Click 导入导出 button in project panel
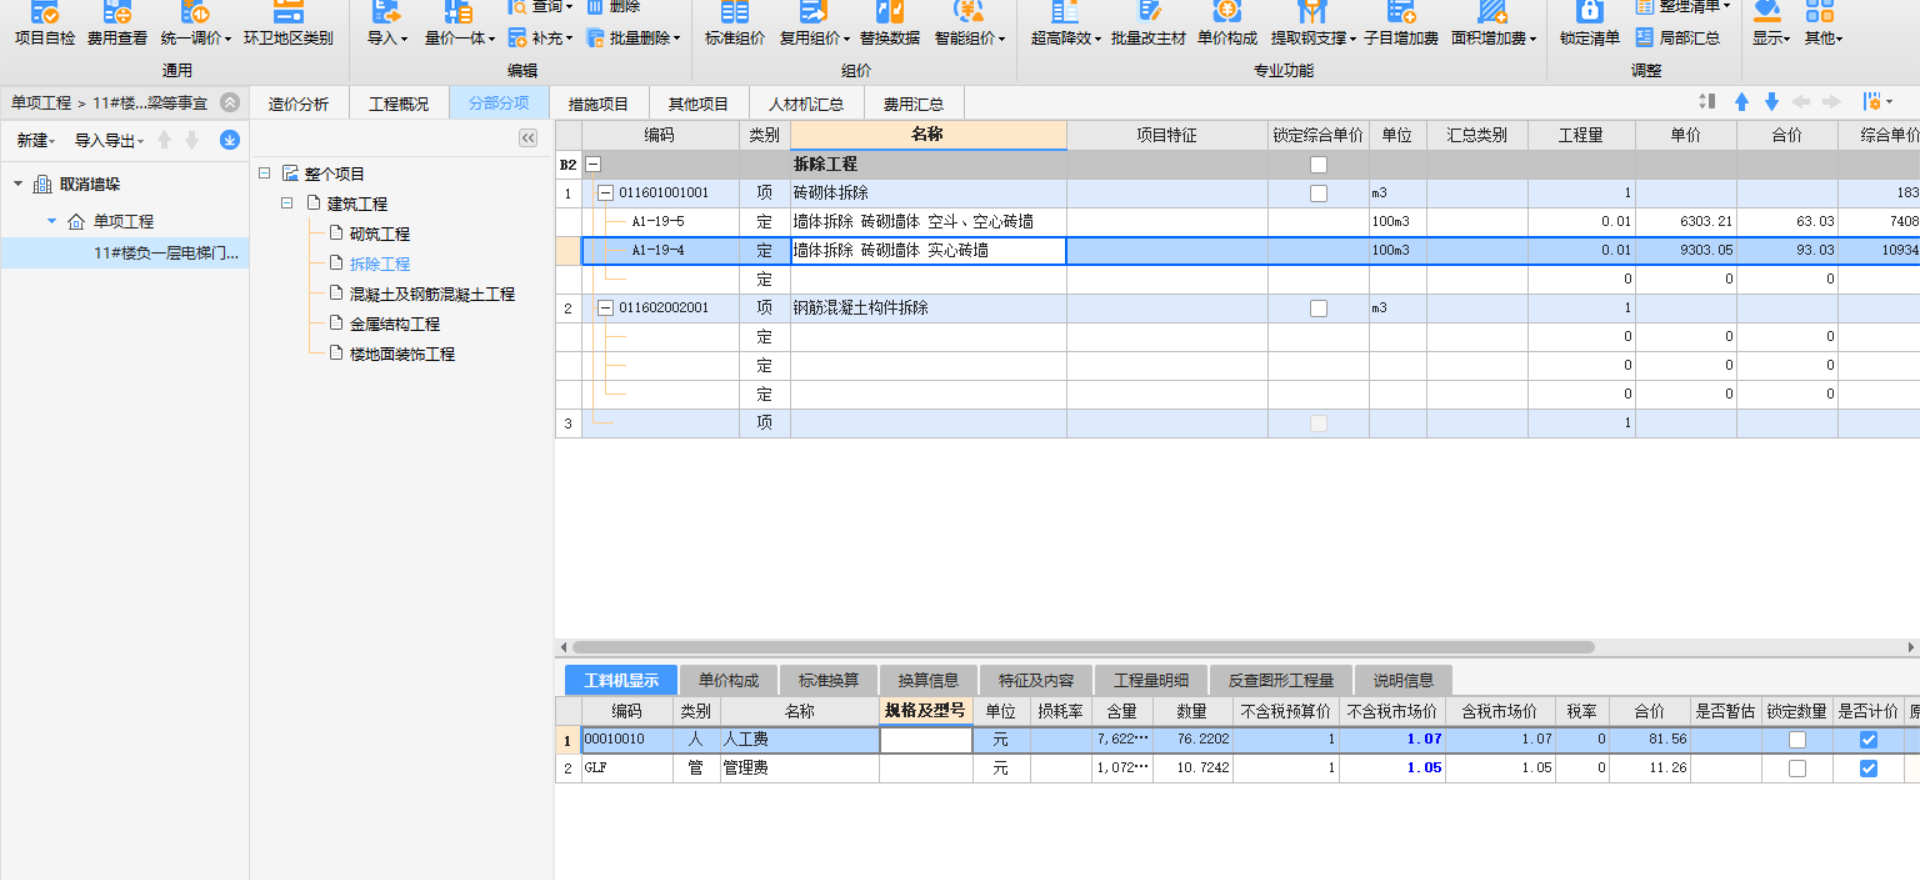1920x880 pixels. click(x=109, y=140)
